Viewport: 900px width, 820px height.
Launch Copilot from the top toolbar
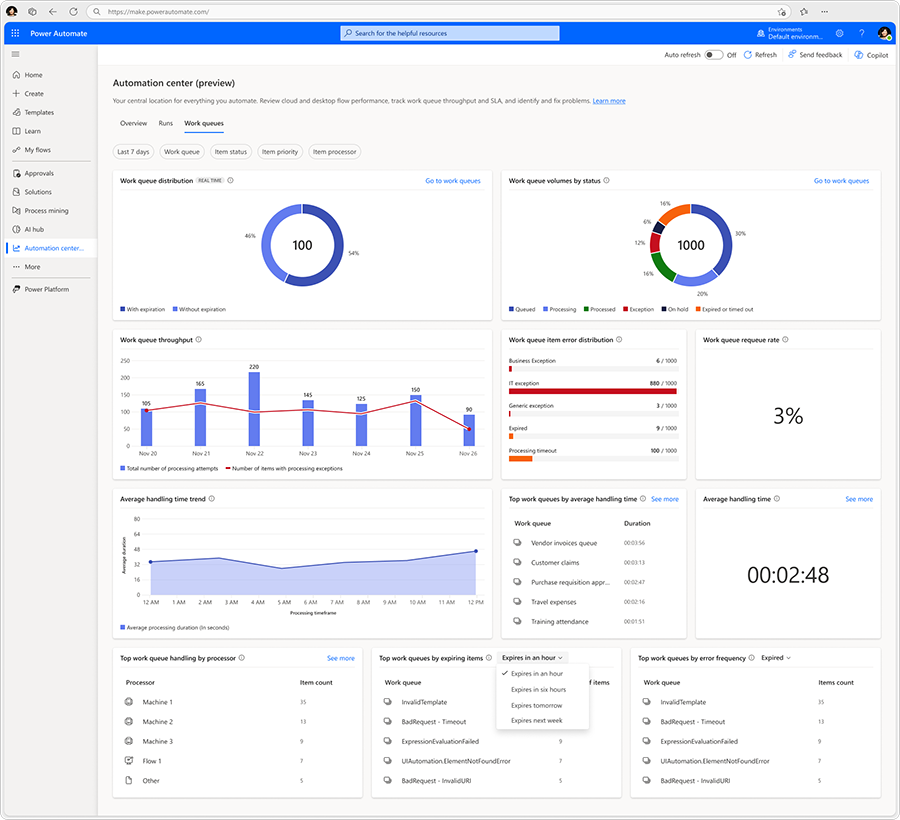point(870,54)
